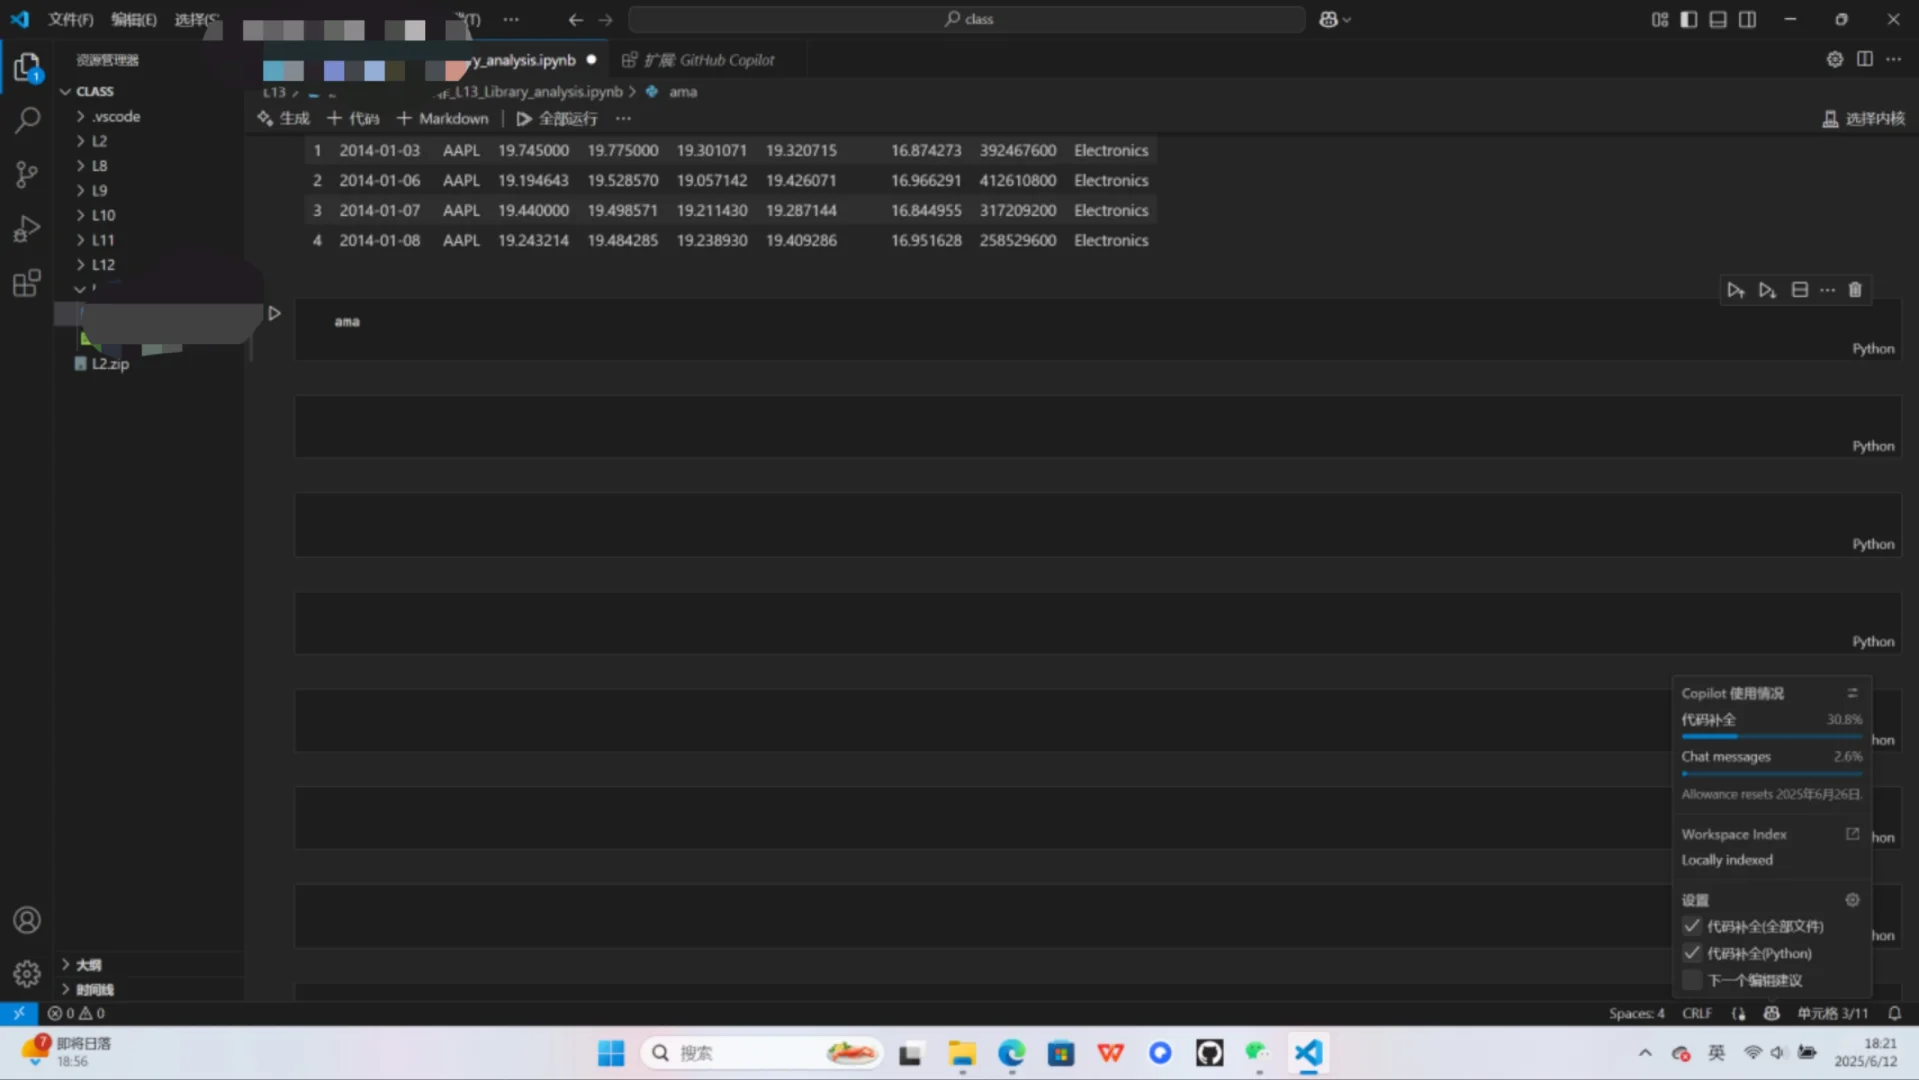The height and width of the screenshot is (1080, 1919).
Task: Open the 文件(F) menu
Action: [x=69, y=19]
